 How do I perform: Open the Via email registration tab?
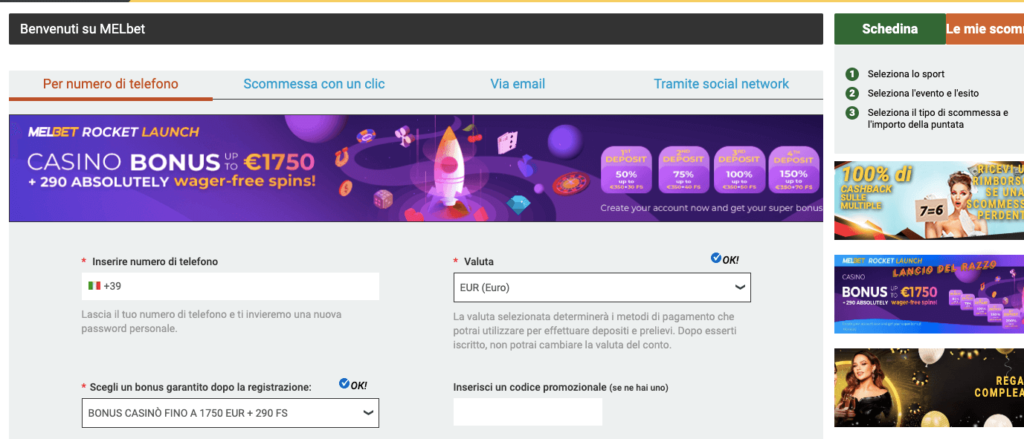point(518,84)
